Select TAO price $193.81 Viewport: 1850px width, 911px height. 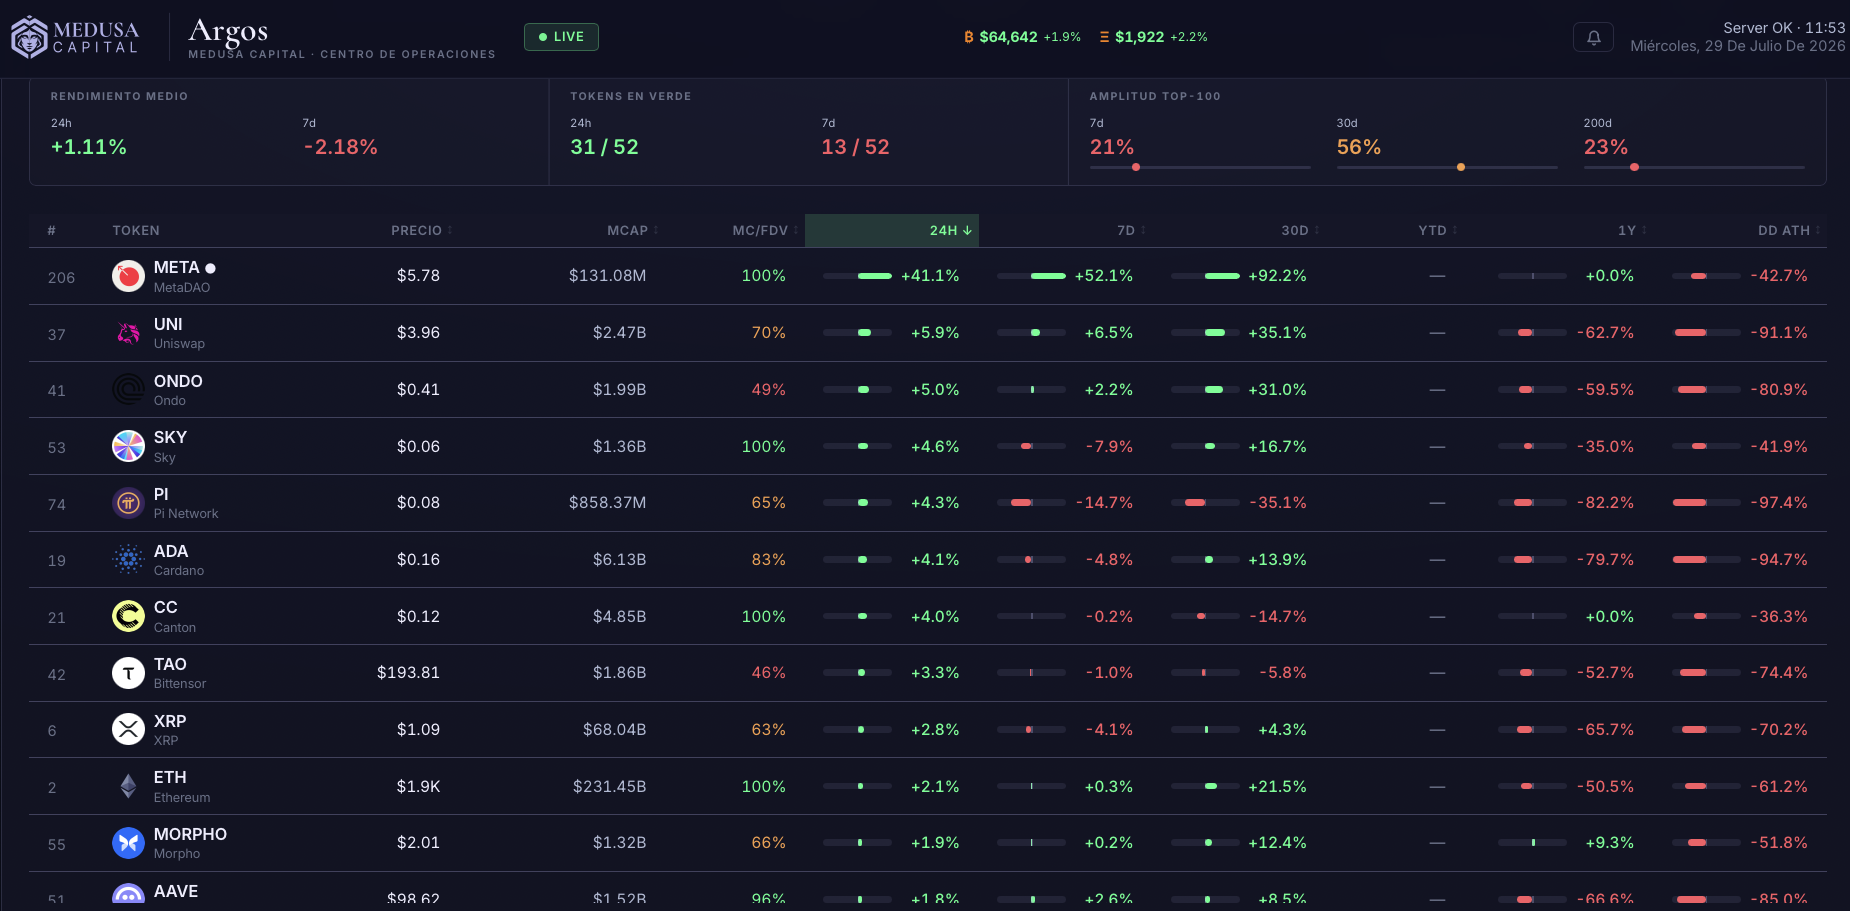tap(408, 673)
